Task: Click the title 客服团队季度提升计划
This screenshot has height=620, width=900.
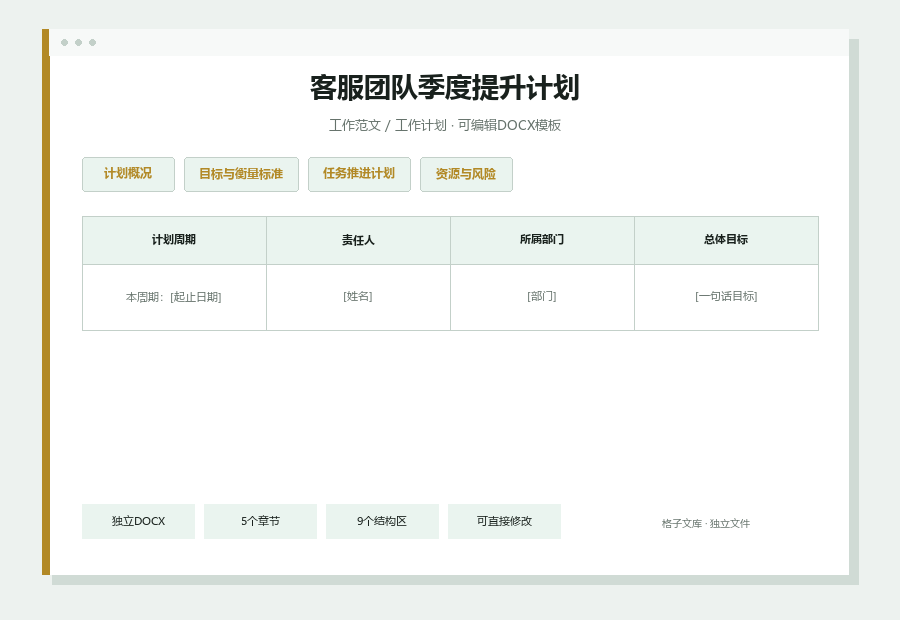Action: point(445,88)
